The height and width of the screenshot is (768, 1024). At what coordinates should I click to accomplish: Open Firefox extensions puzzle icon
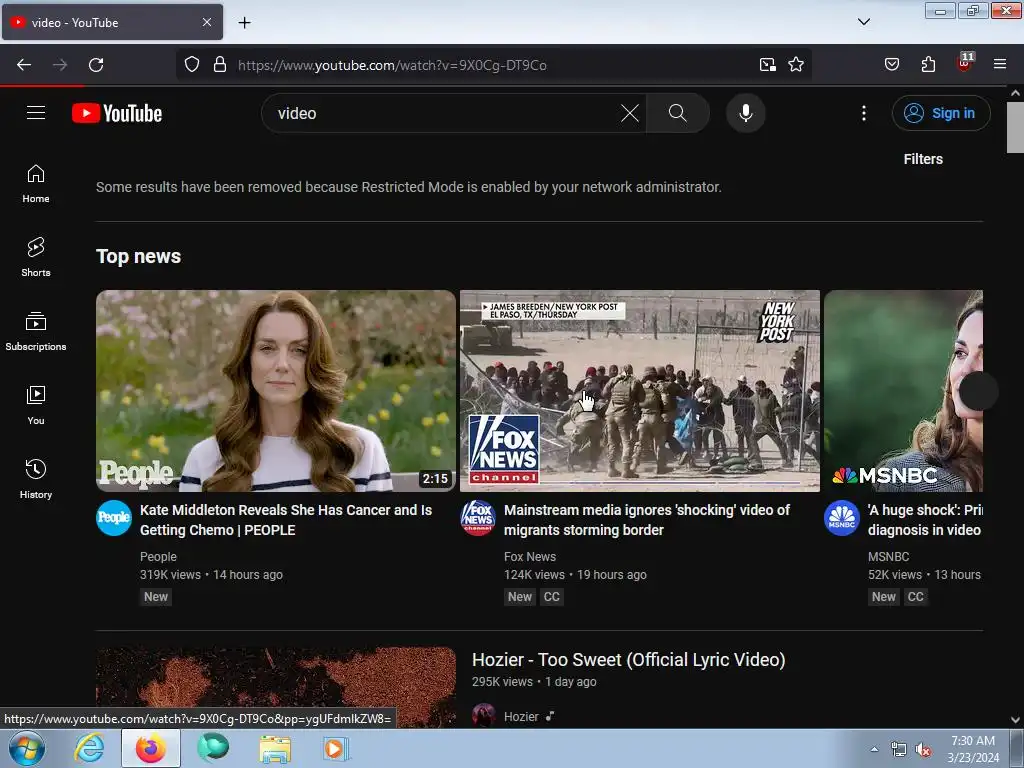[x=928, y=65]
